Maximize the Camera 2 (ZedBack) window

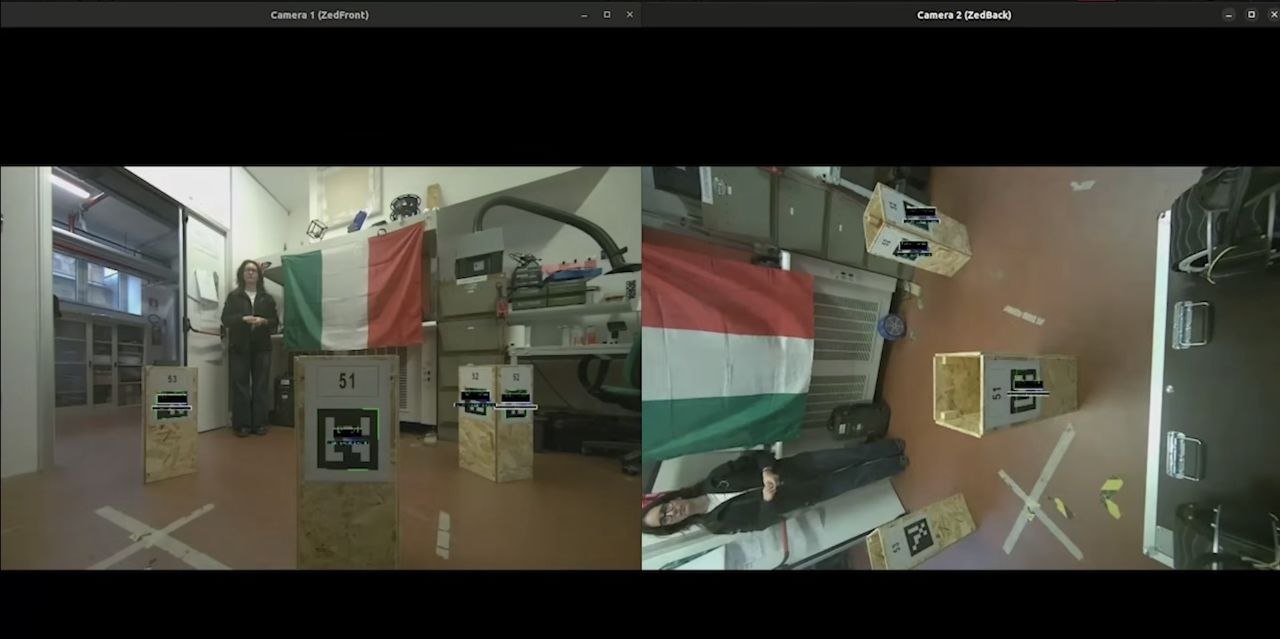[x=1251, y=15]
